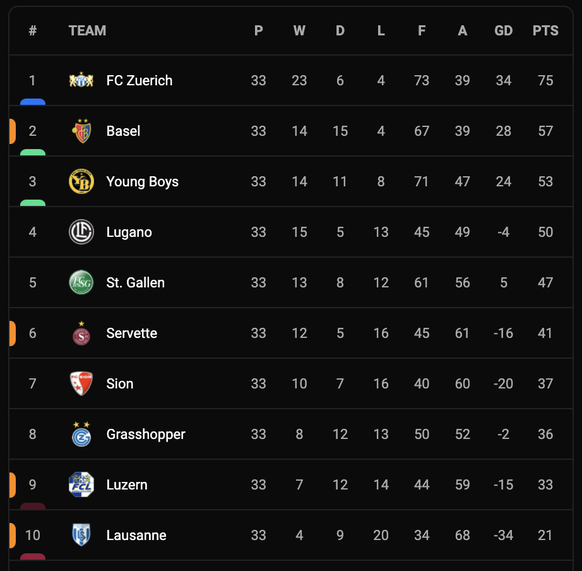Go to Grasshopper team page

tap(146, 434)
